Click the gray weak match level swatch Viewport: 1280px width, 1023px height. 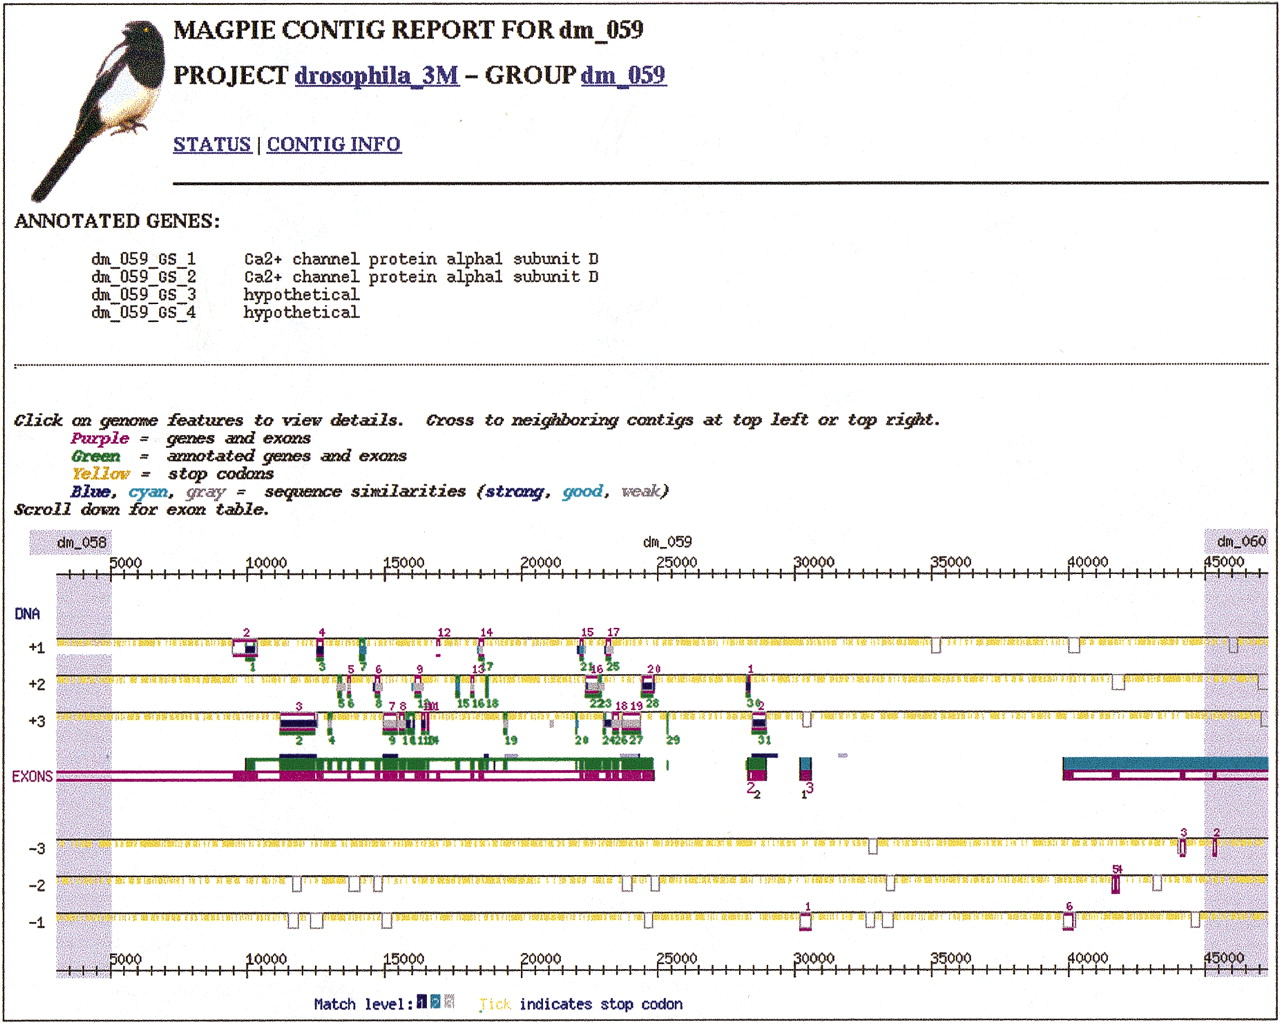pyautogui.click(x=449, y=1002)
